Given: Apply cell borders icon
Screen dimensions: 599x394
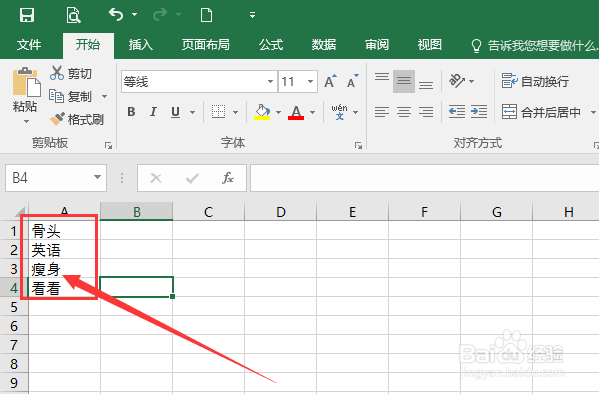Looking at the screenshot, I should pyautogui.click(x=219, y=112).
